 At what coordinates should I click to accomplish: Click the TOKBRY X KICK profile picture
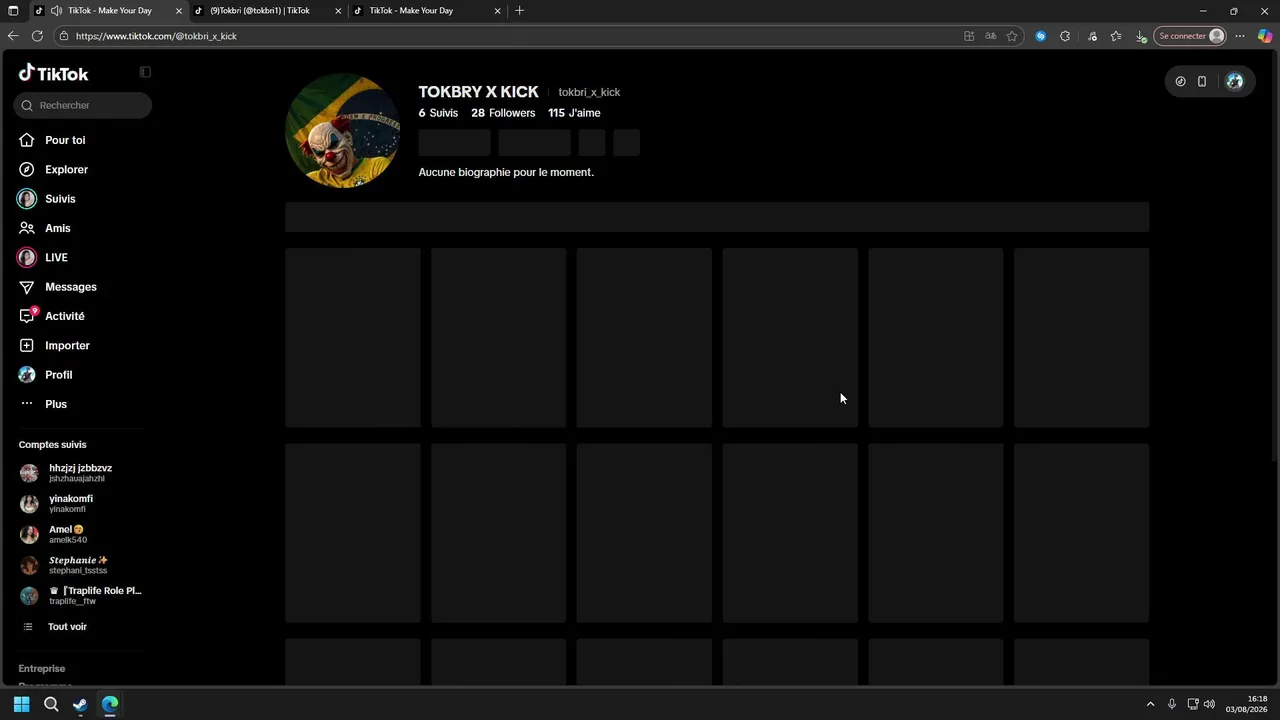point(343,130)
